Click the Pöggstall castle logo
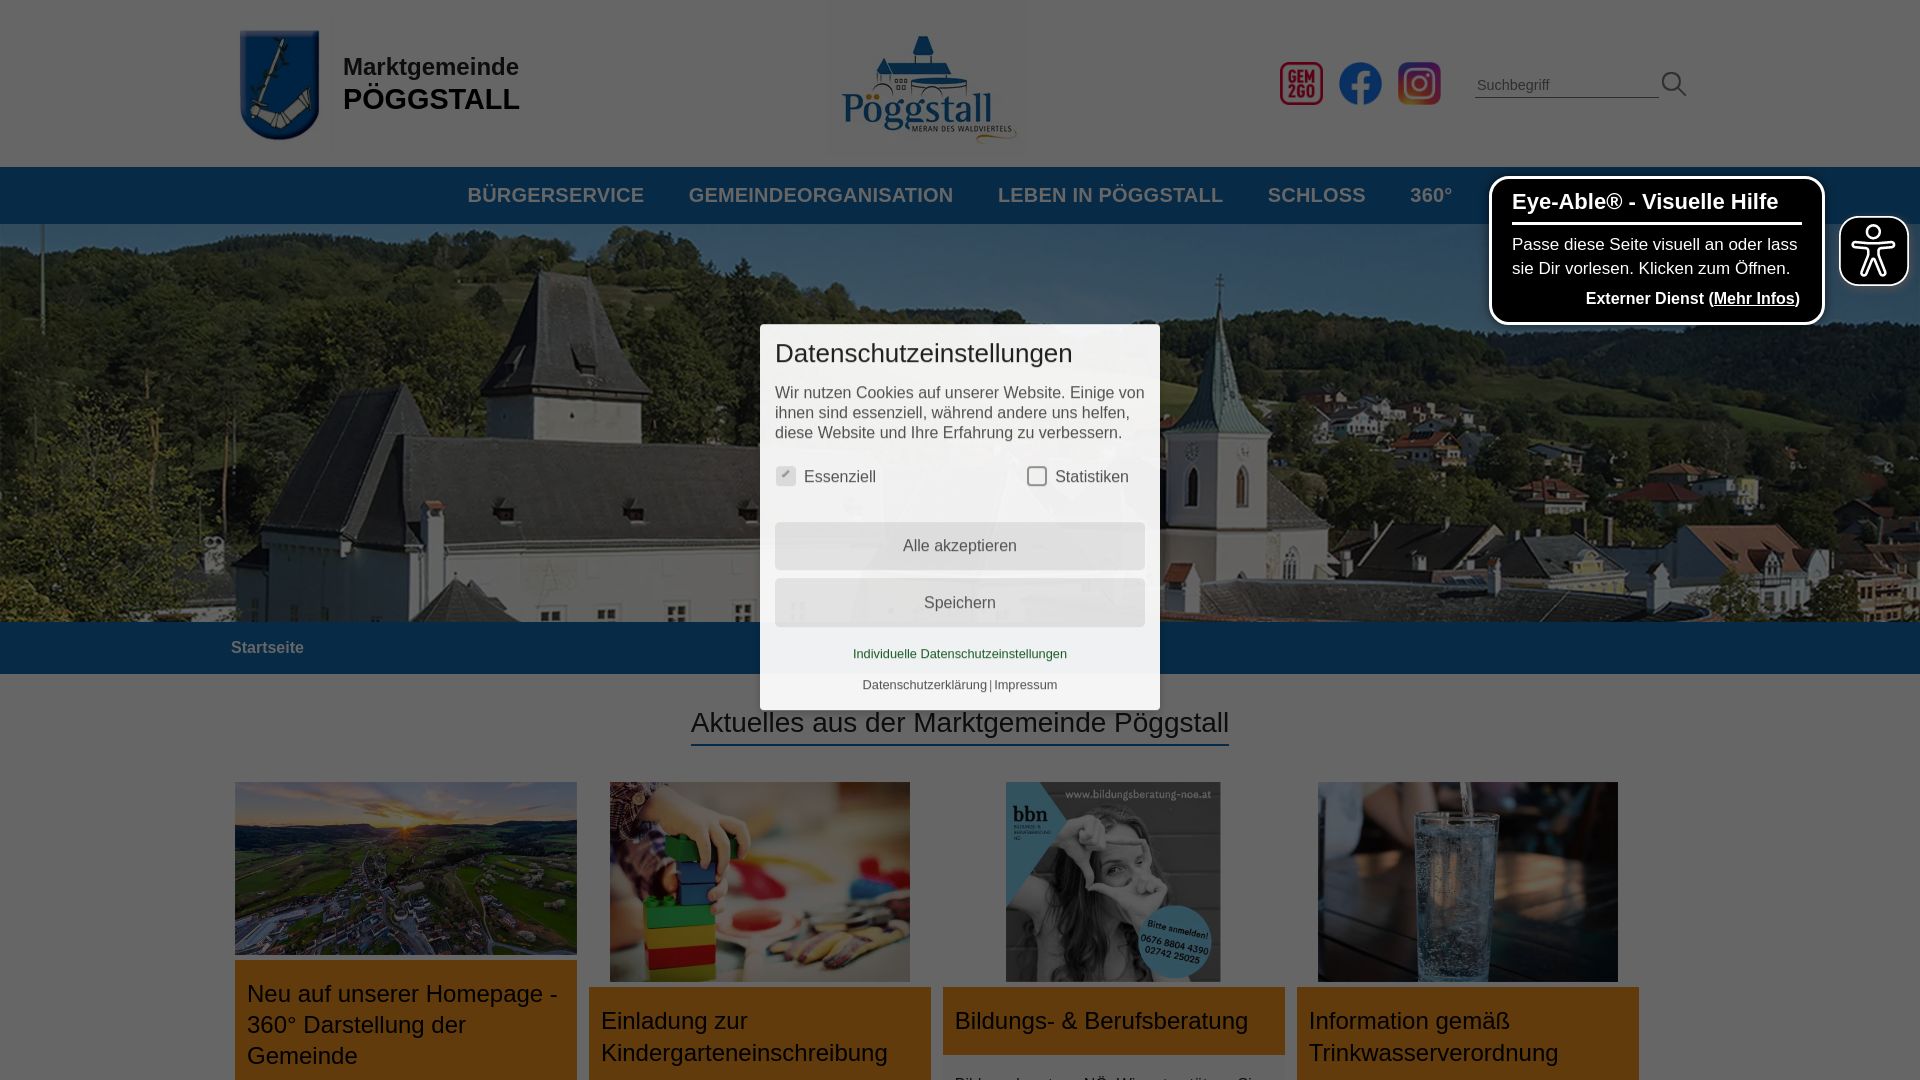1920x1080 pixels. 929,88
